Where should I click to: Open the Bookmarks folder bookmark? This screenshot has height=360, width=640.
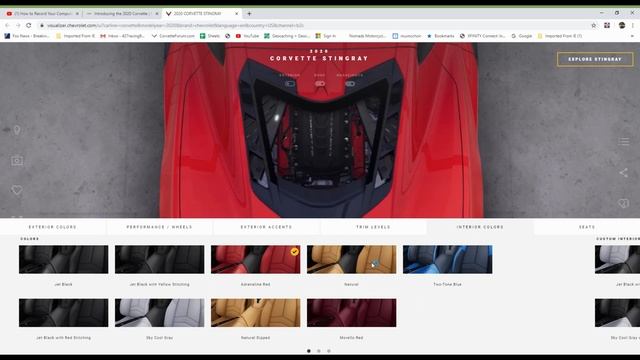440,36
